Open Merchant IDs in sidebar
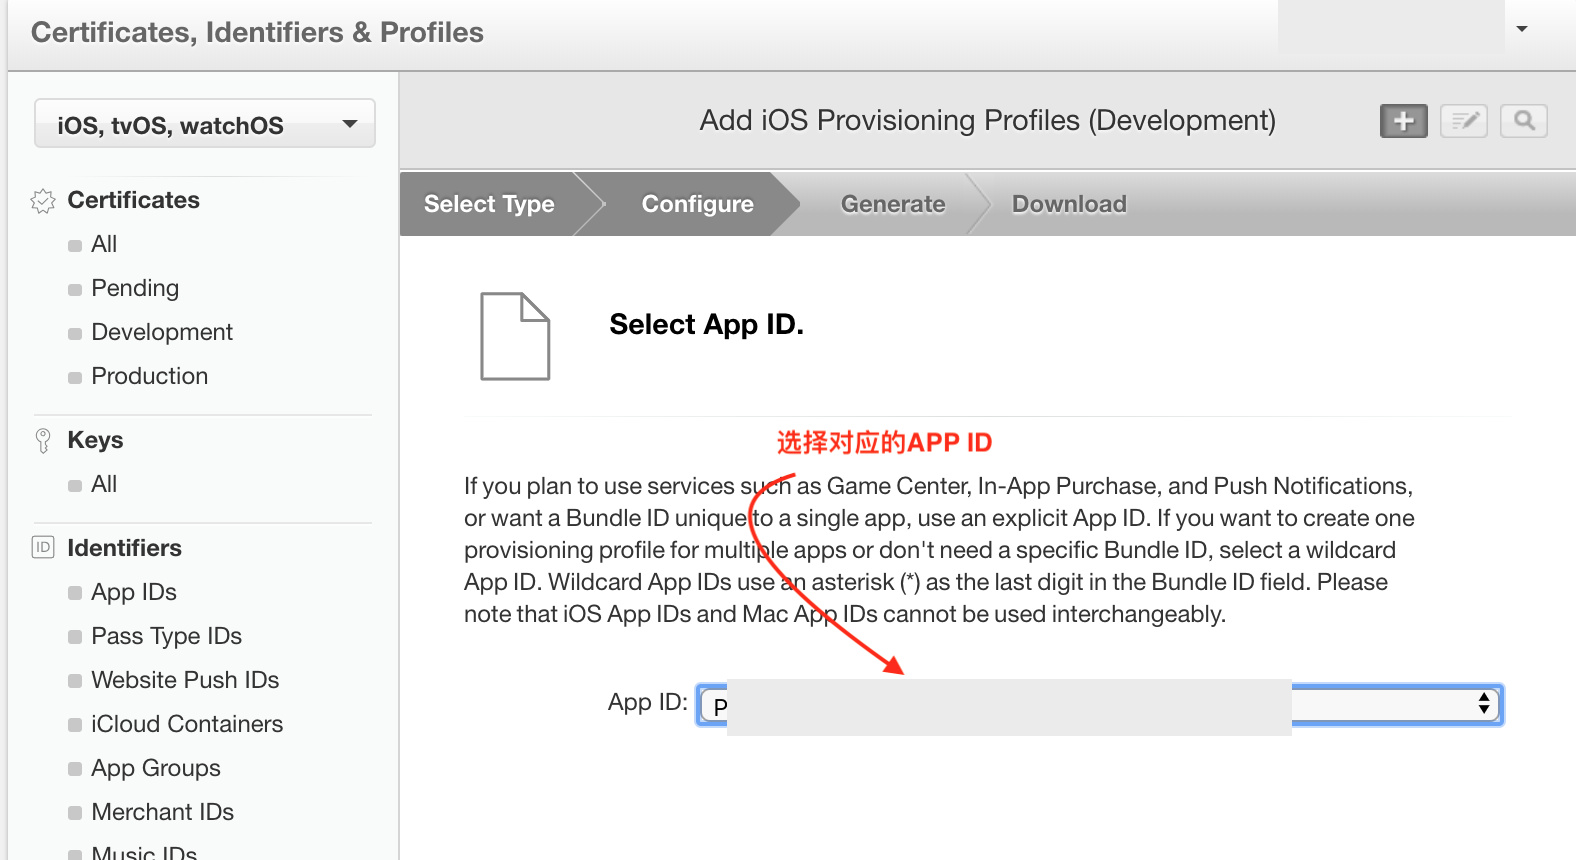Screen dimensions: 1576x860 click(163, 812)
